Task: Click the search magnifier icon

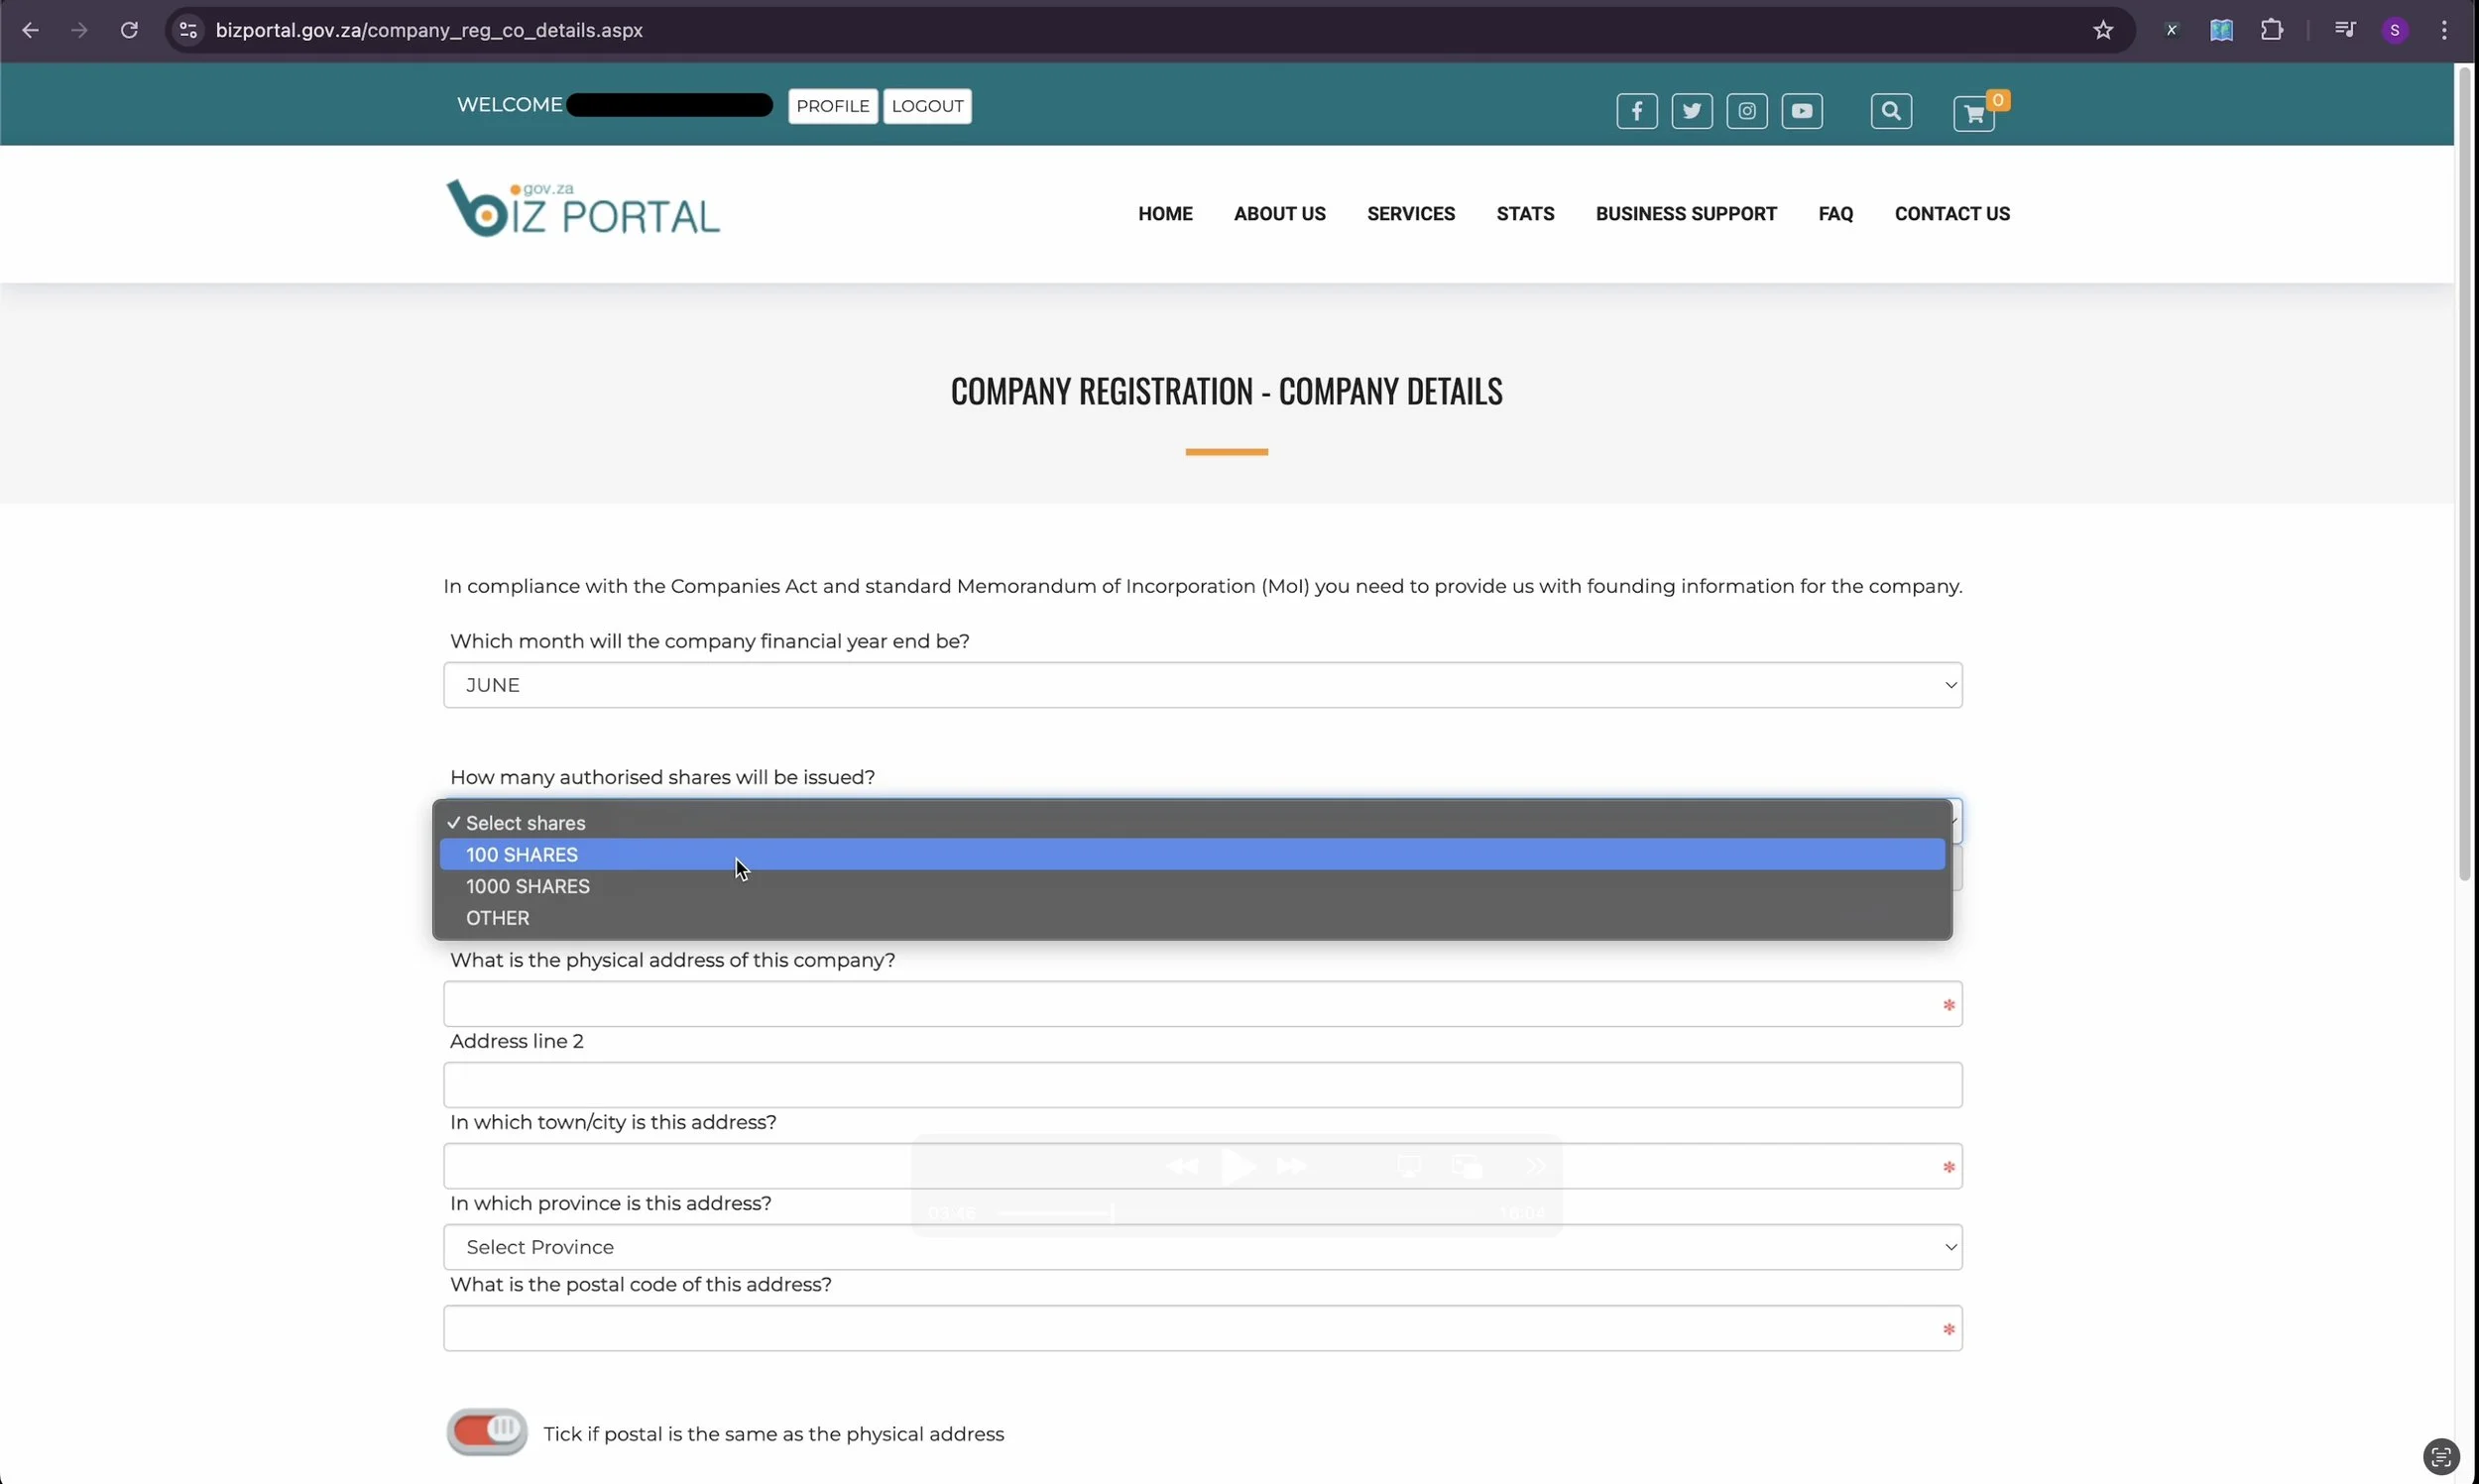Action: point(1890,111)
